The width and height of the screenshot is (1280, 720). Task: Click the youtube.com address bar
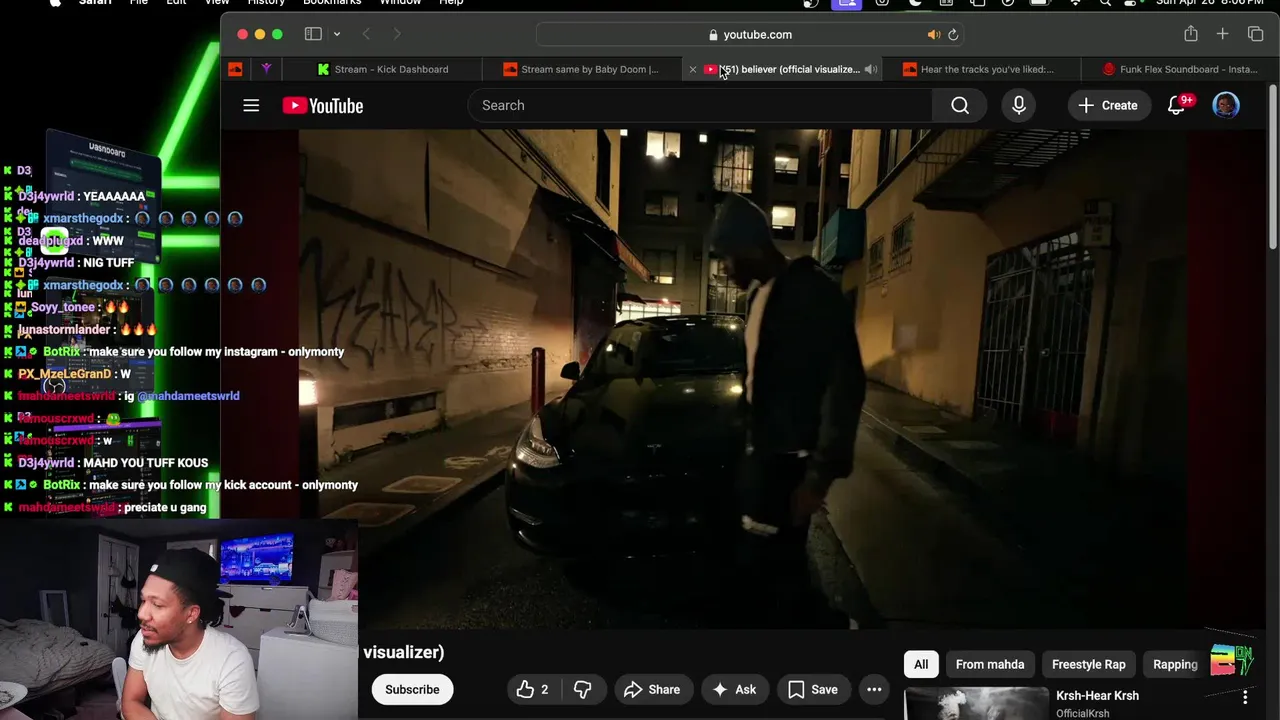click(750, 34)
